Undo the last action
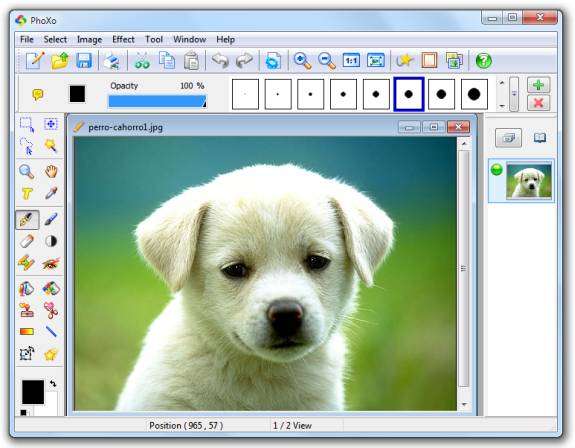The image size is (575, 448). (220, 60)
